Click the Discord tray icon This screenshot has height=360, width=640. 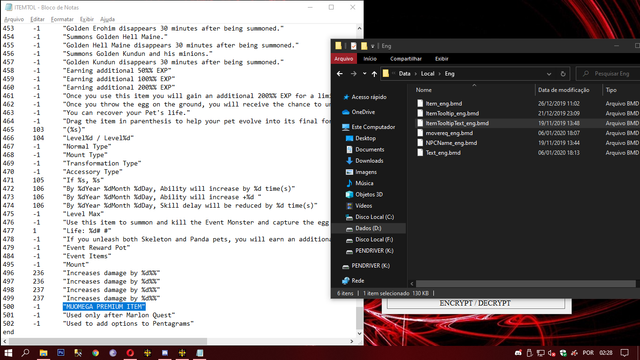(518, 353)
